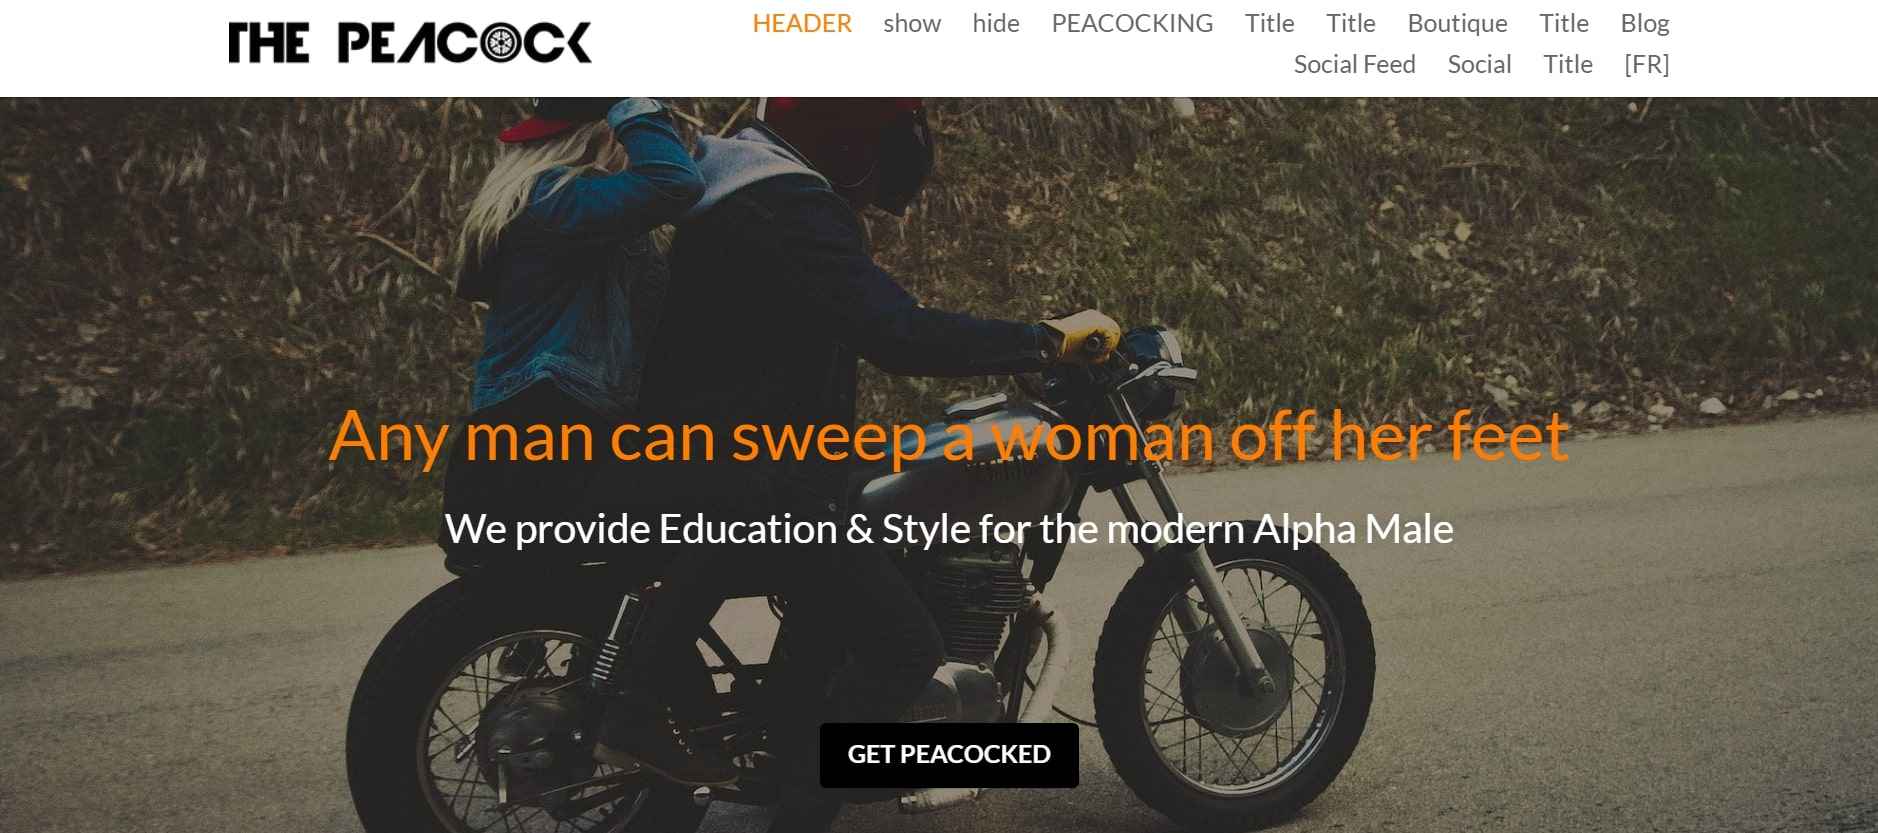Go to the PEACOCKING section
The height and width of the screenshot is (833, 1878).
point(1132,23)
